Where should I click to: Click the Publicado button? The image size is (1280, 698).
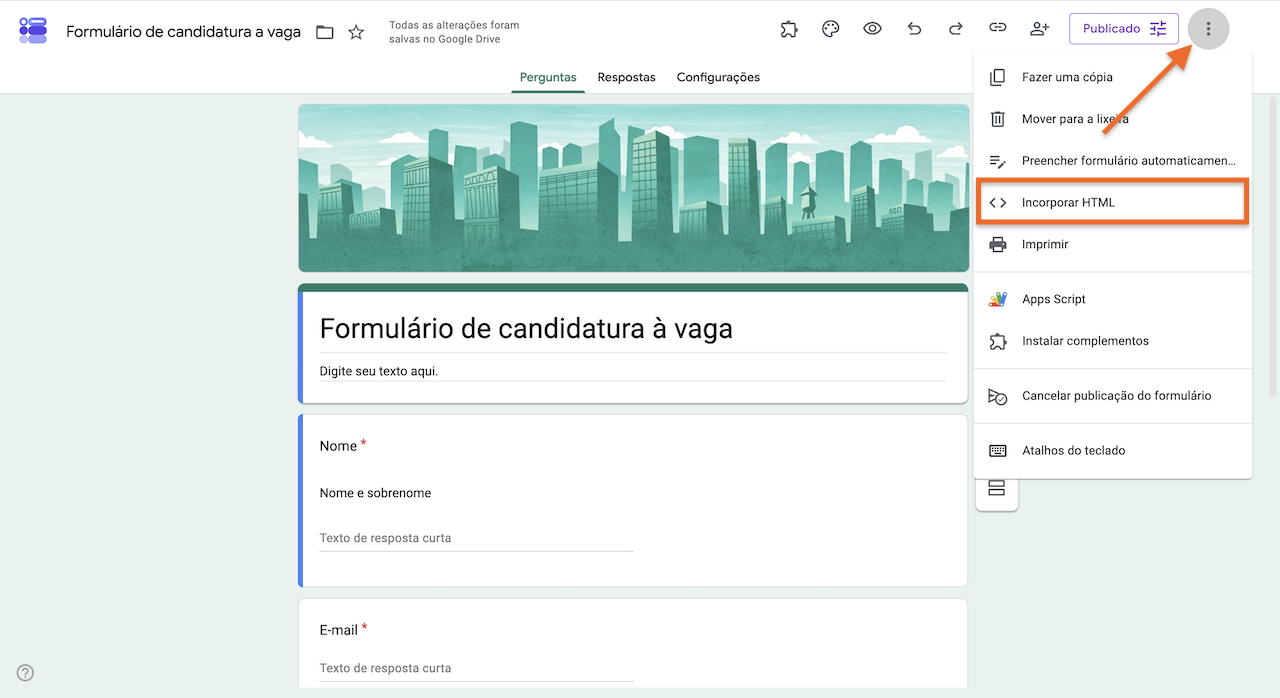[1124, 29]
